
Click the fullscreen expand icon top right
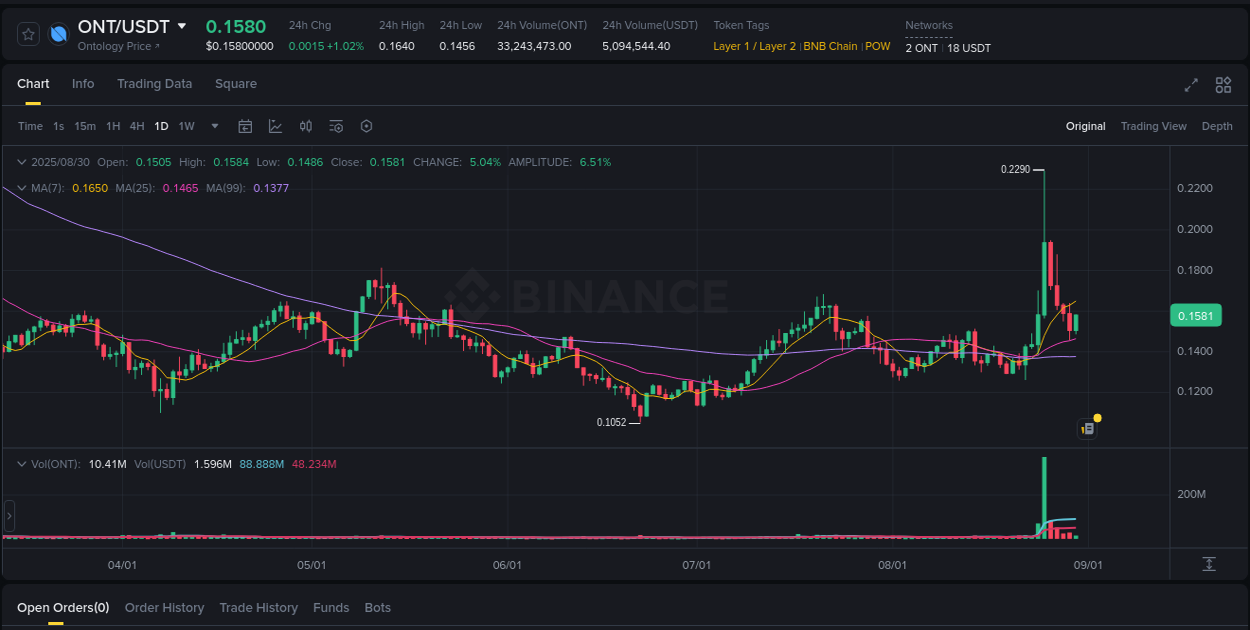click(1191, 85)
